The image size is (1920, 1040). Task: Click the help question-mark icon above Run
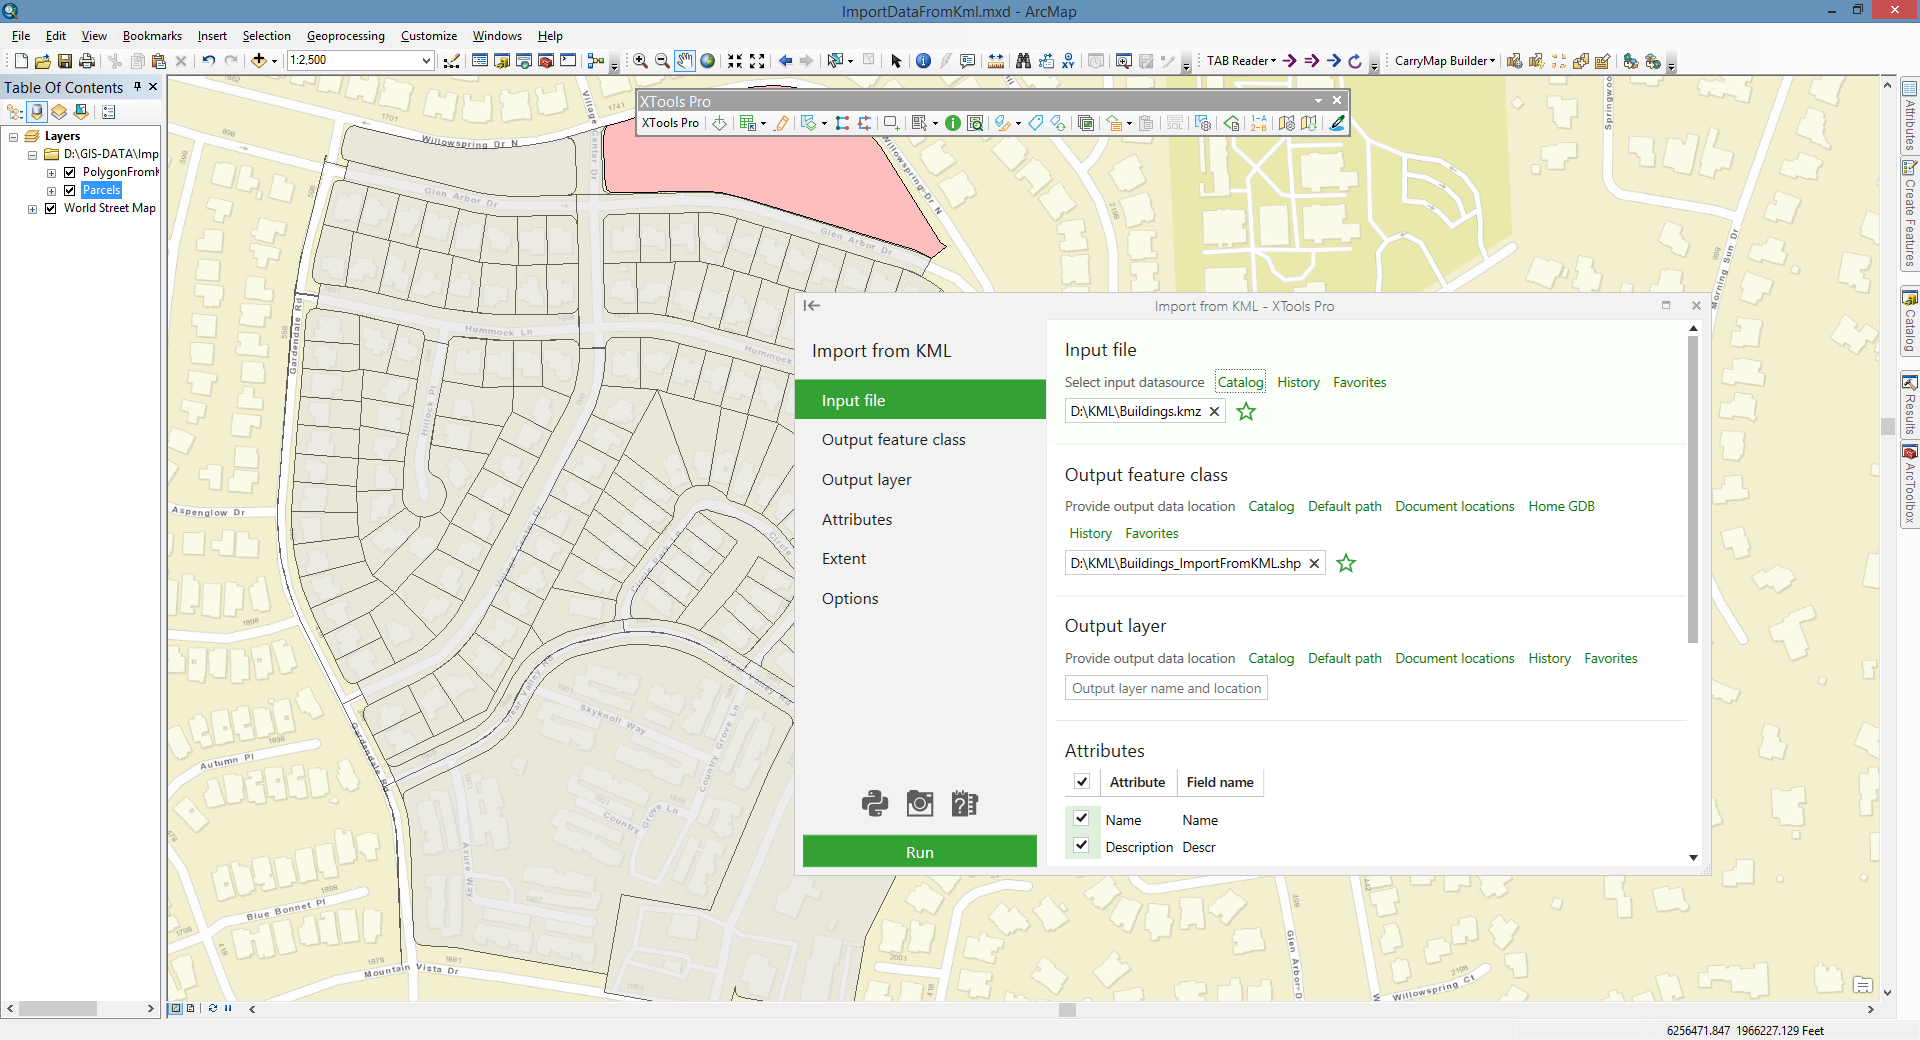pyautogui.click(x=964, y=803)
